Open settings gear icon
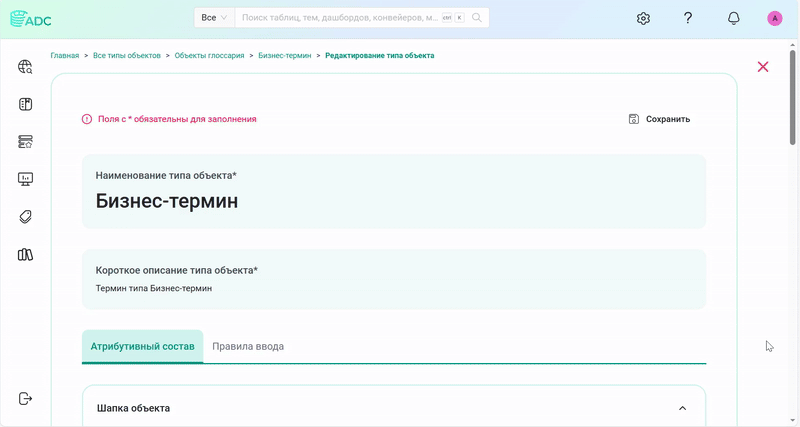The image size is (800, 427). 643,18
